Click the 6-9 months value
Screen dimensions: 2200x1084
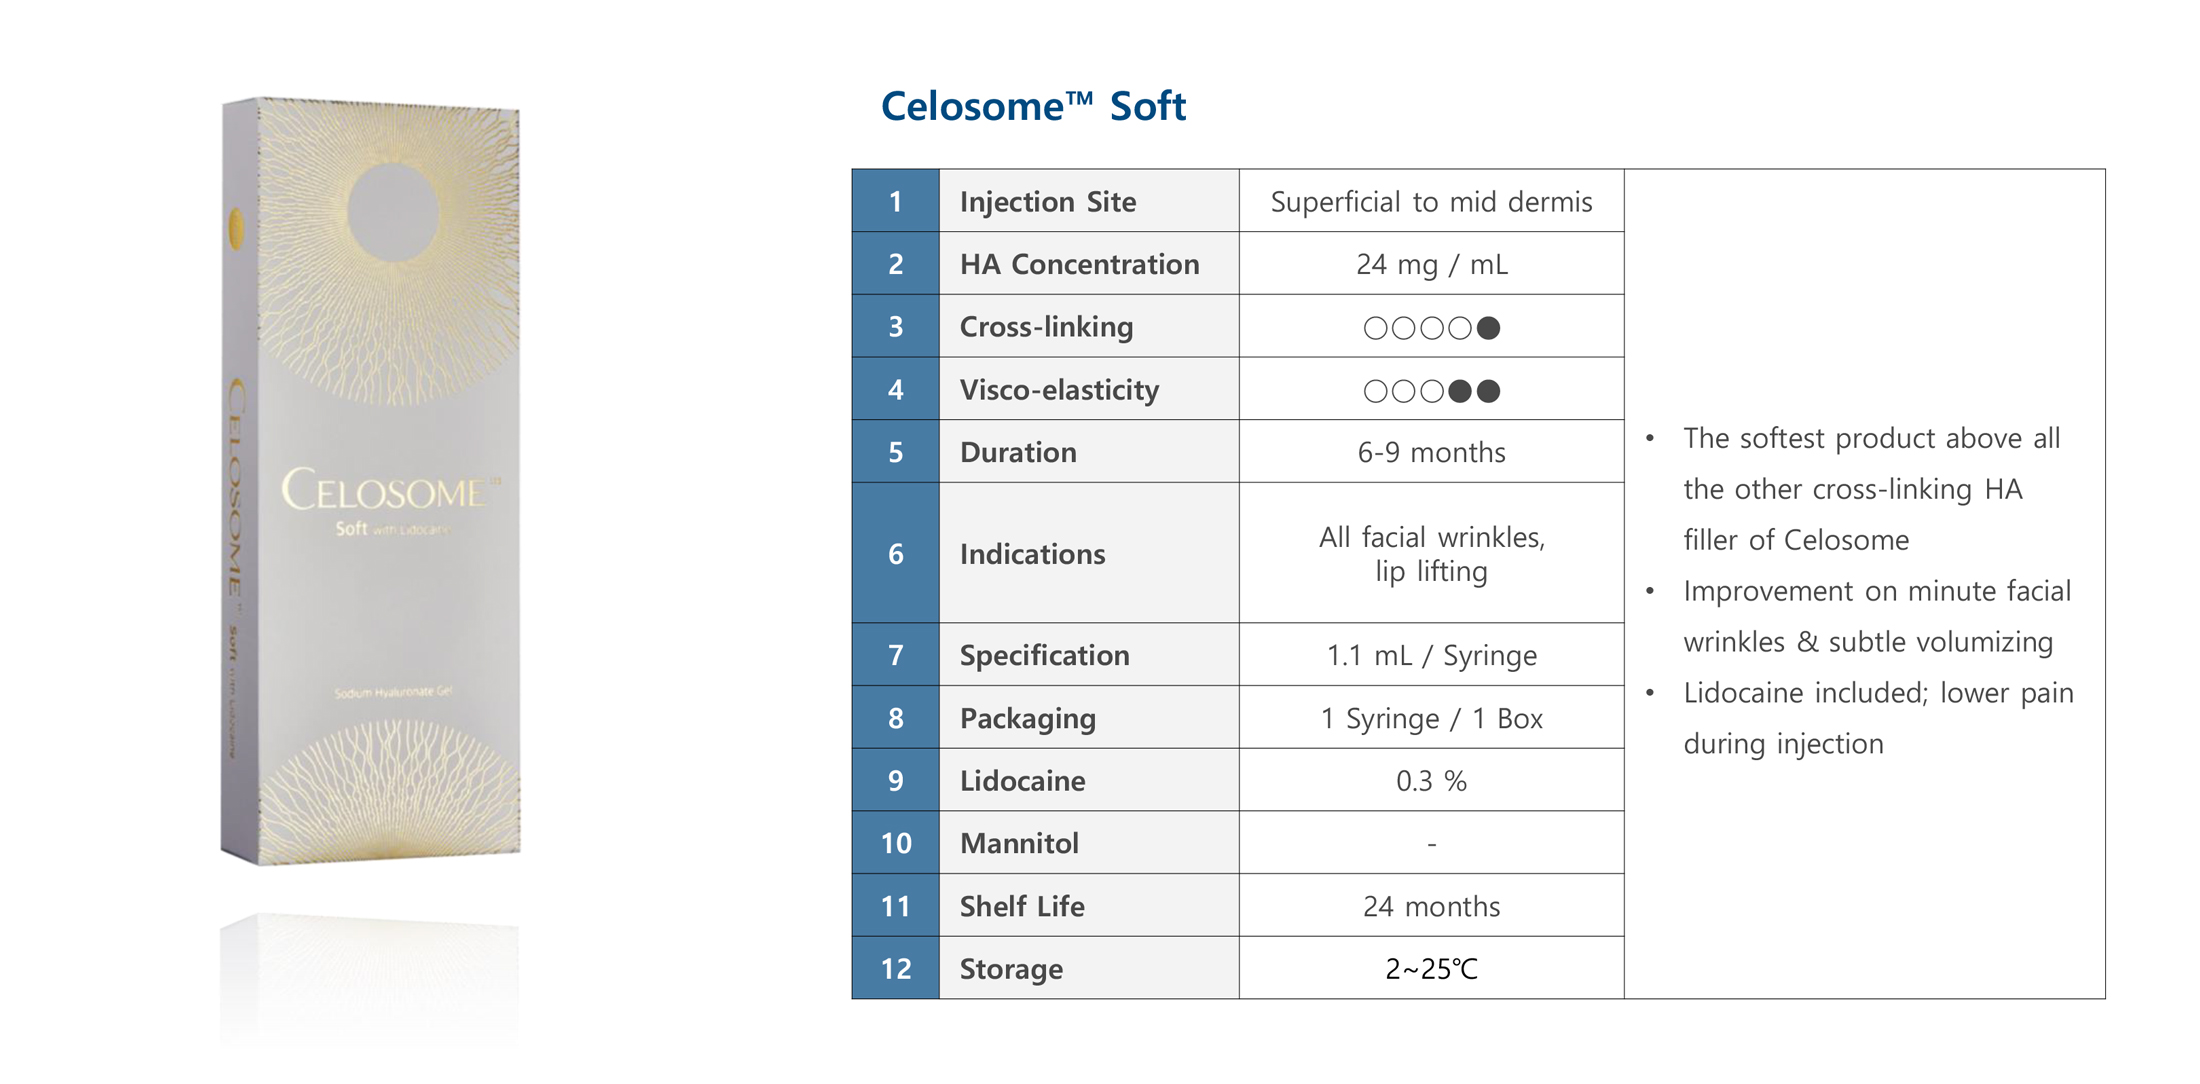tap(1431, 452)
